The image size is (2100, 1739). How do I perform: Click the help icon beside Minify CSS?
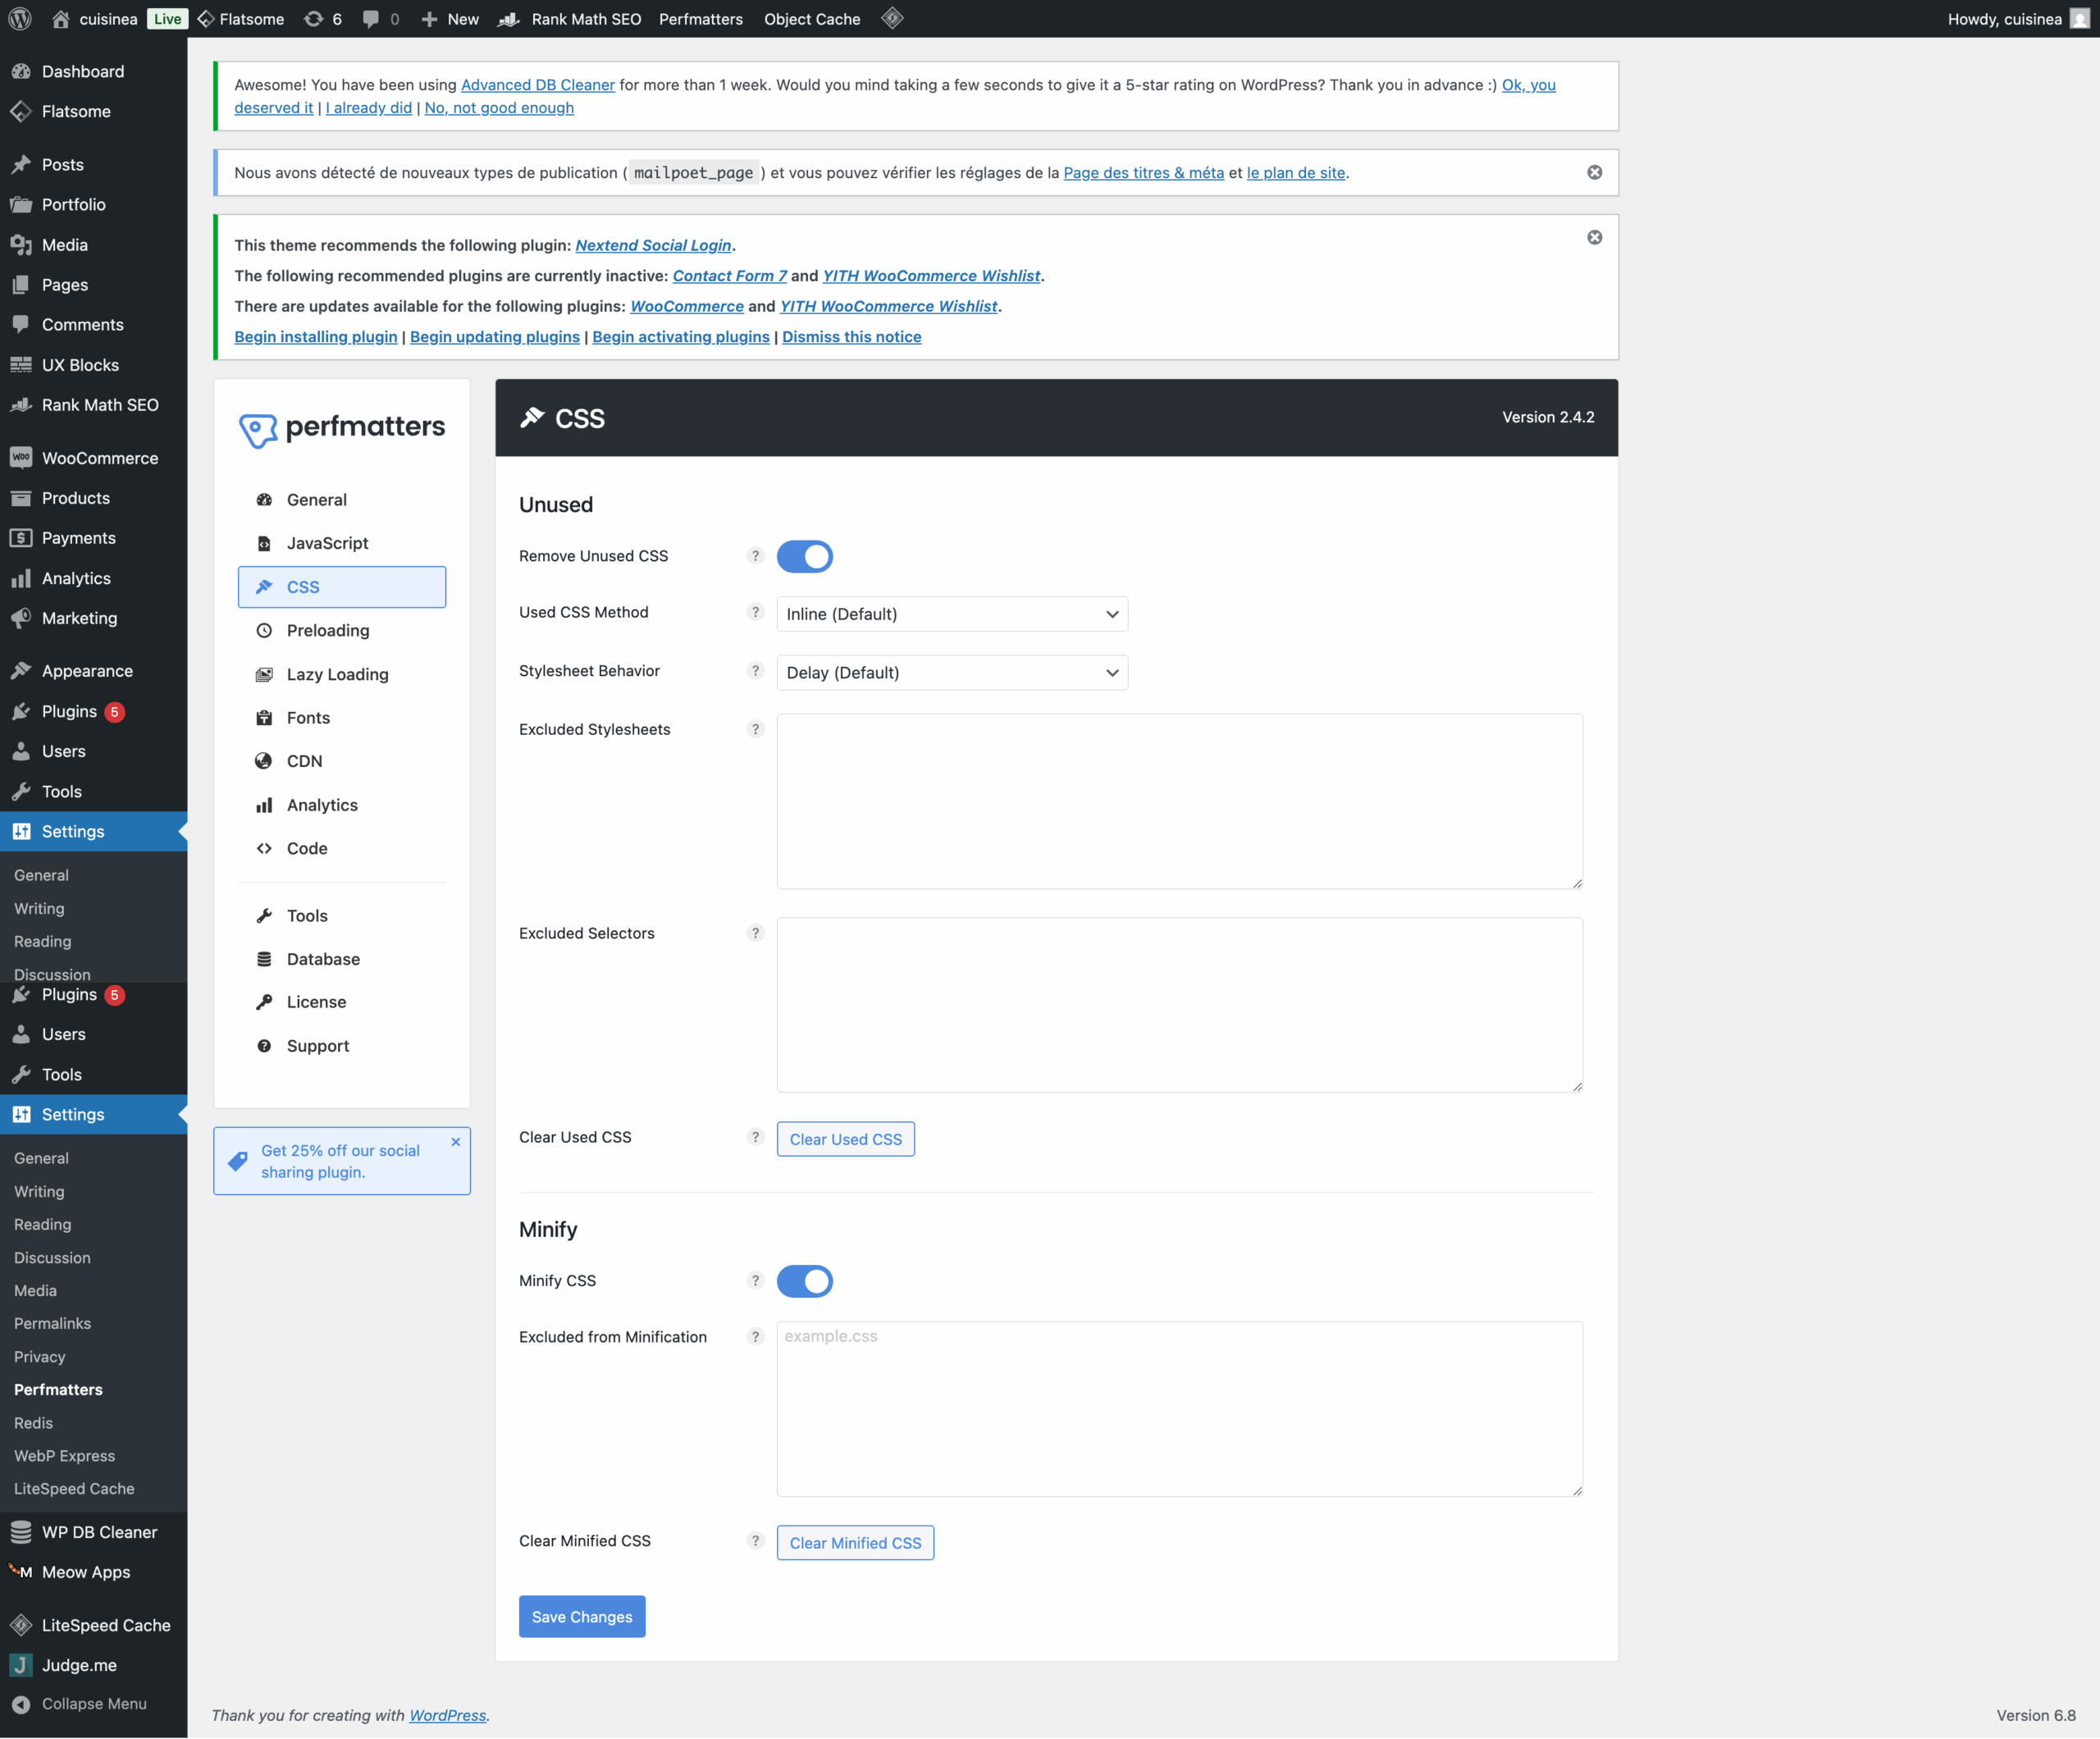click(x=755, y=1280)
